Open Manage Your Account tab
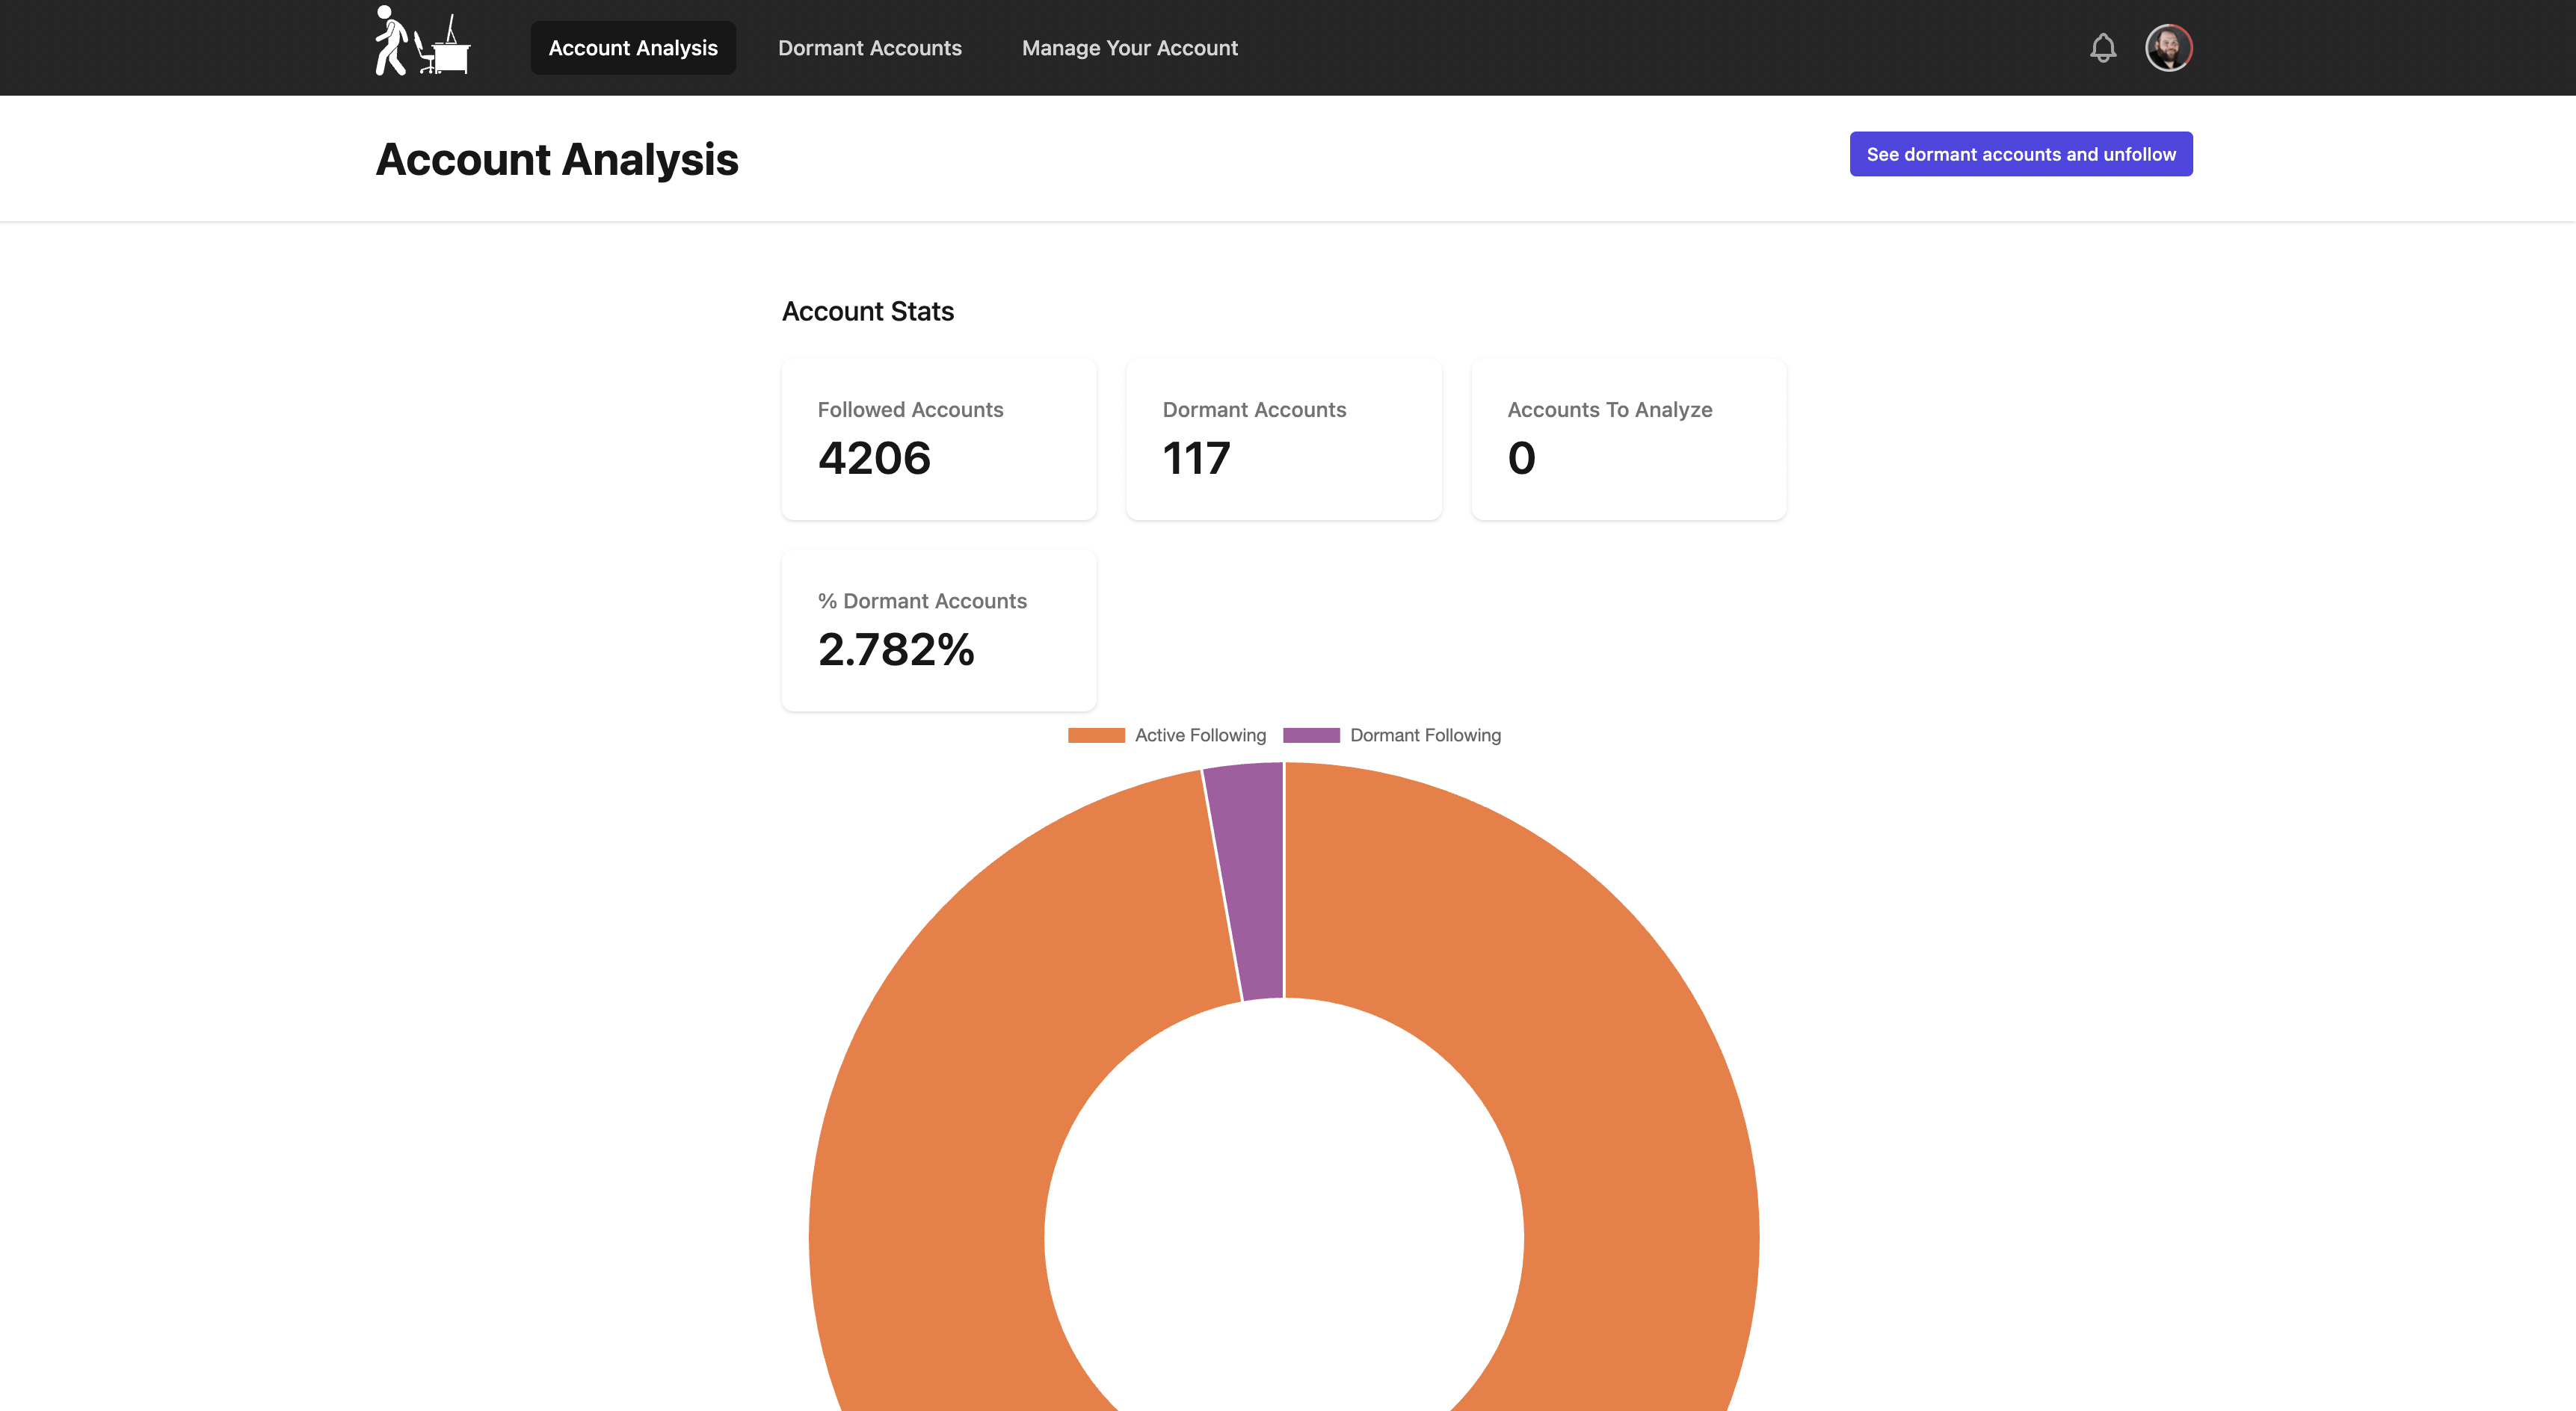 click(1130, 48)
